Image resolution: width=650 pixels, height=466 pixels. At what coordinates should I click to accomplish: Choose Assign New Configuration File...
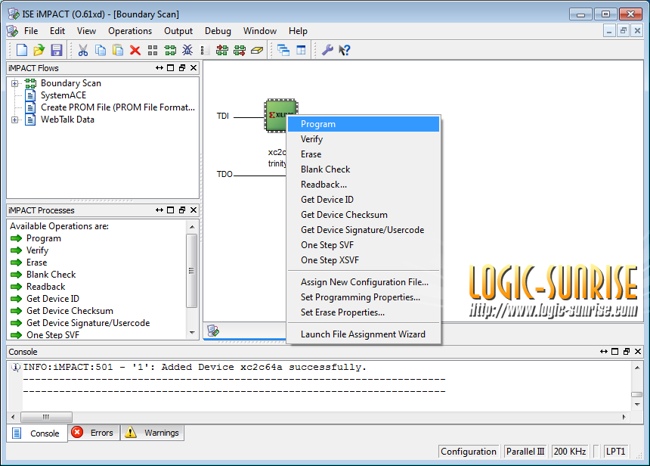(x=364, y=282)
